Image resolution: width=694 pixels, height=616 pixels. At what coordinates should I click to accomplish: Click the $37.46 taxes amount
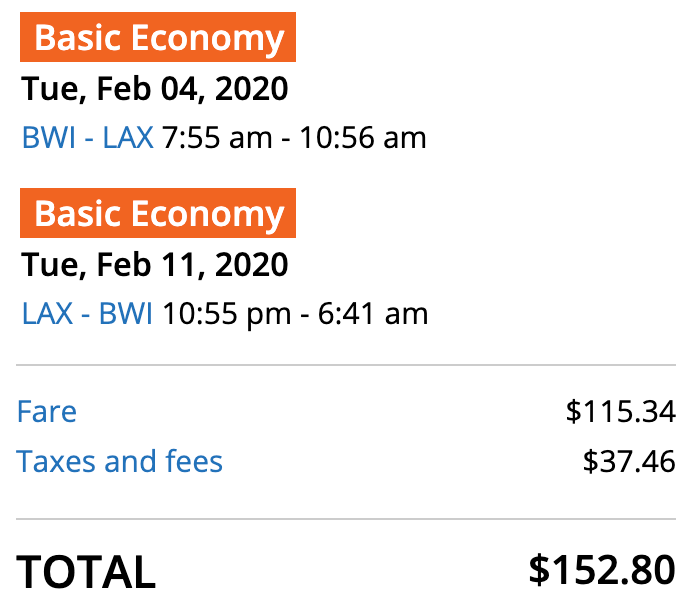(629, 461)
